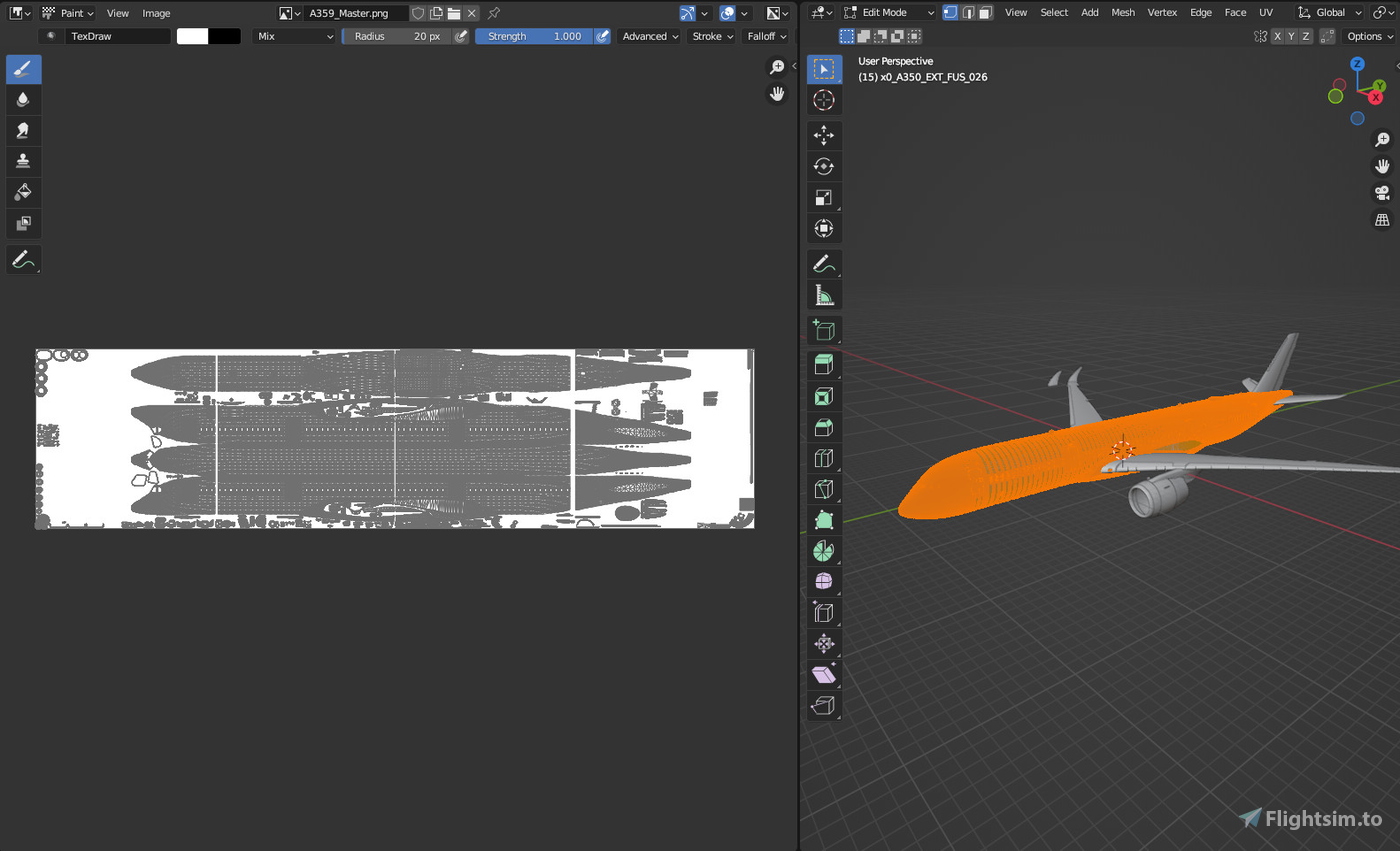Click the white brush color swatch

coord(190,36)
